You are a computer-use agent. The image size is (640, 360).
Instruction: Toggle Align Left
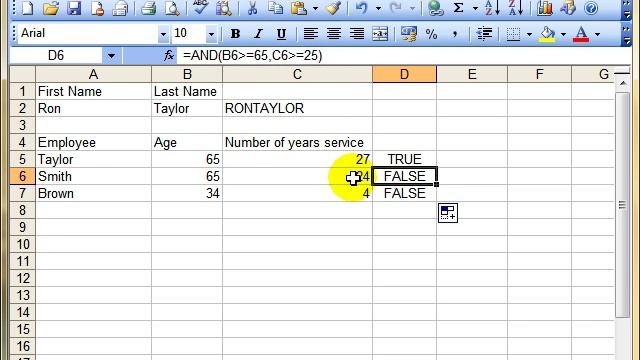311,34
